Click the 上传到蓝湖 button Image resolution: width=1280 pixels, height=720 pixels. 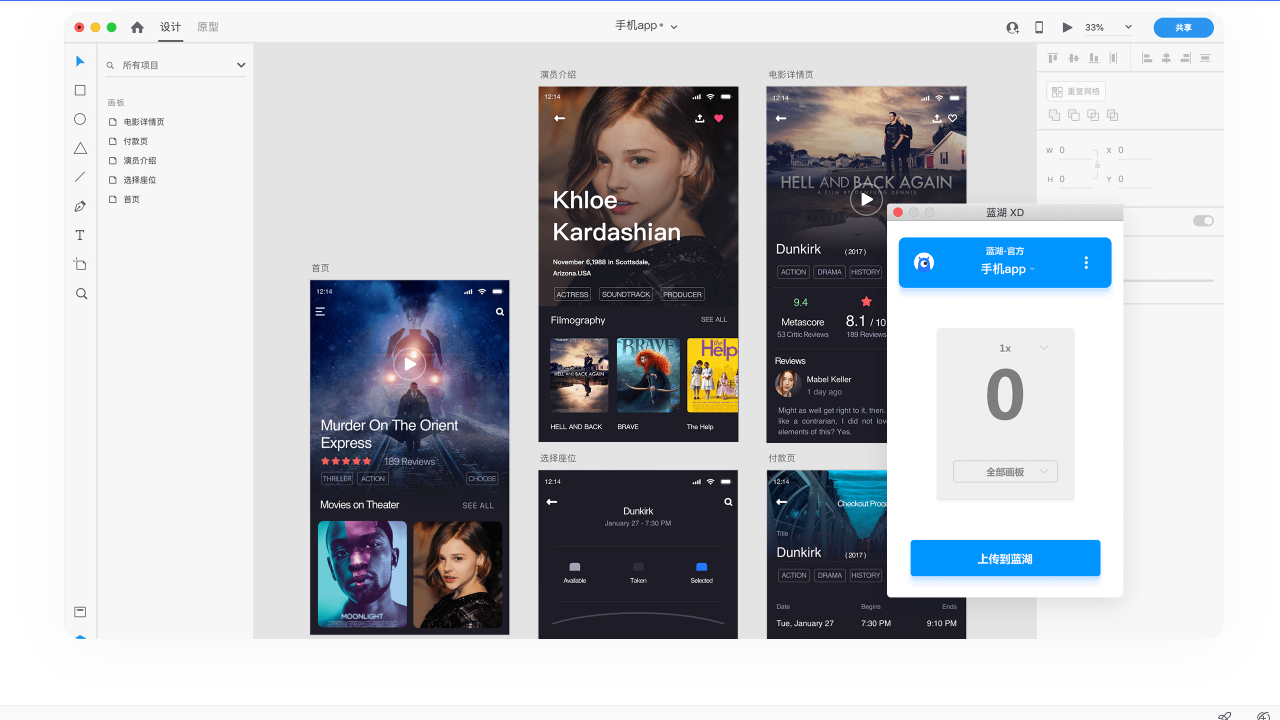1005,558
